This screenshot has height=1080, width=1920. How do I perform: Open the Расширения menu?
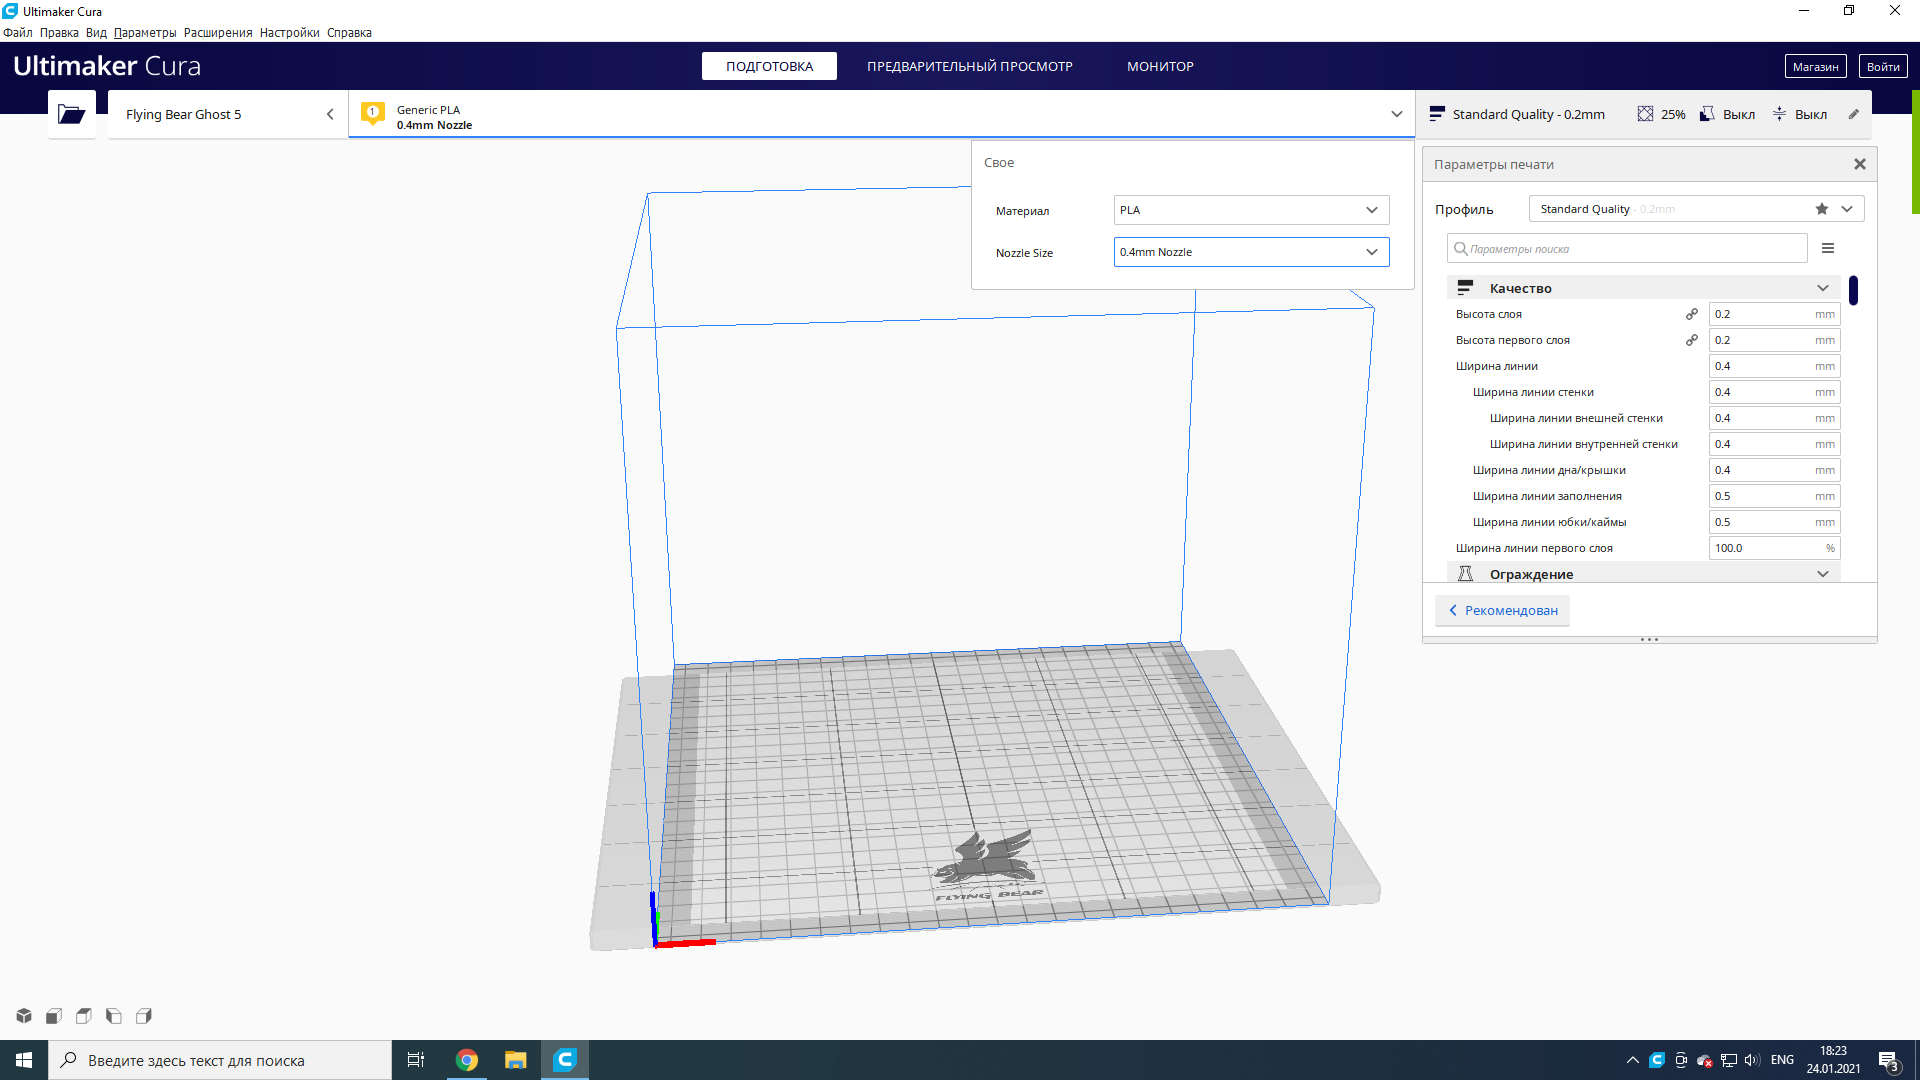coord(217,33)
